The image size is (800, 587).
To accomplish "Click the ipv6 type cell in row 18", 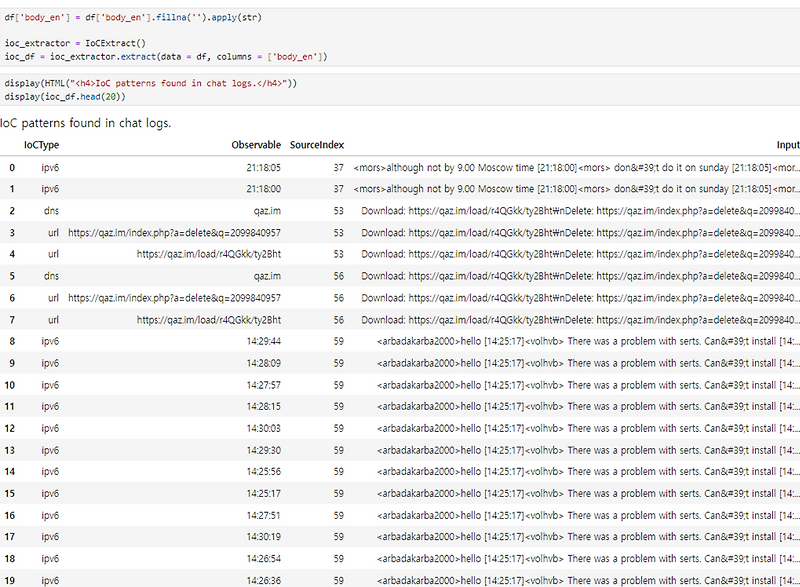I will pyautogui.click(x=50, y=558).
